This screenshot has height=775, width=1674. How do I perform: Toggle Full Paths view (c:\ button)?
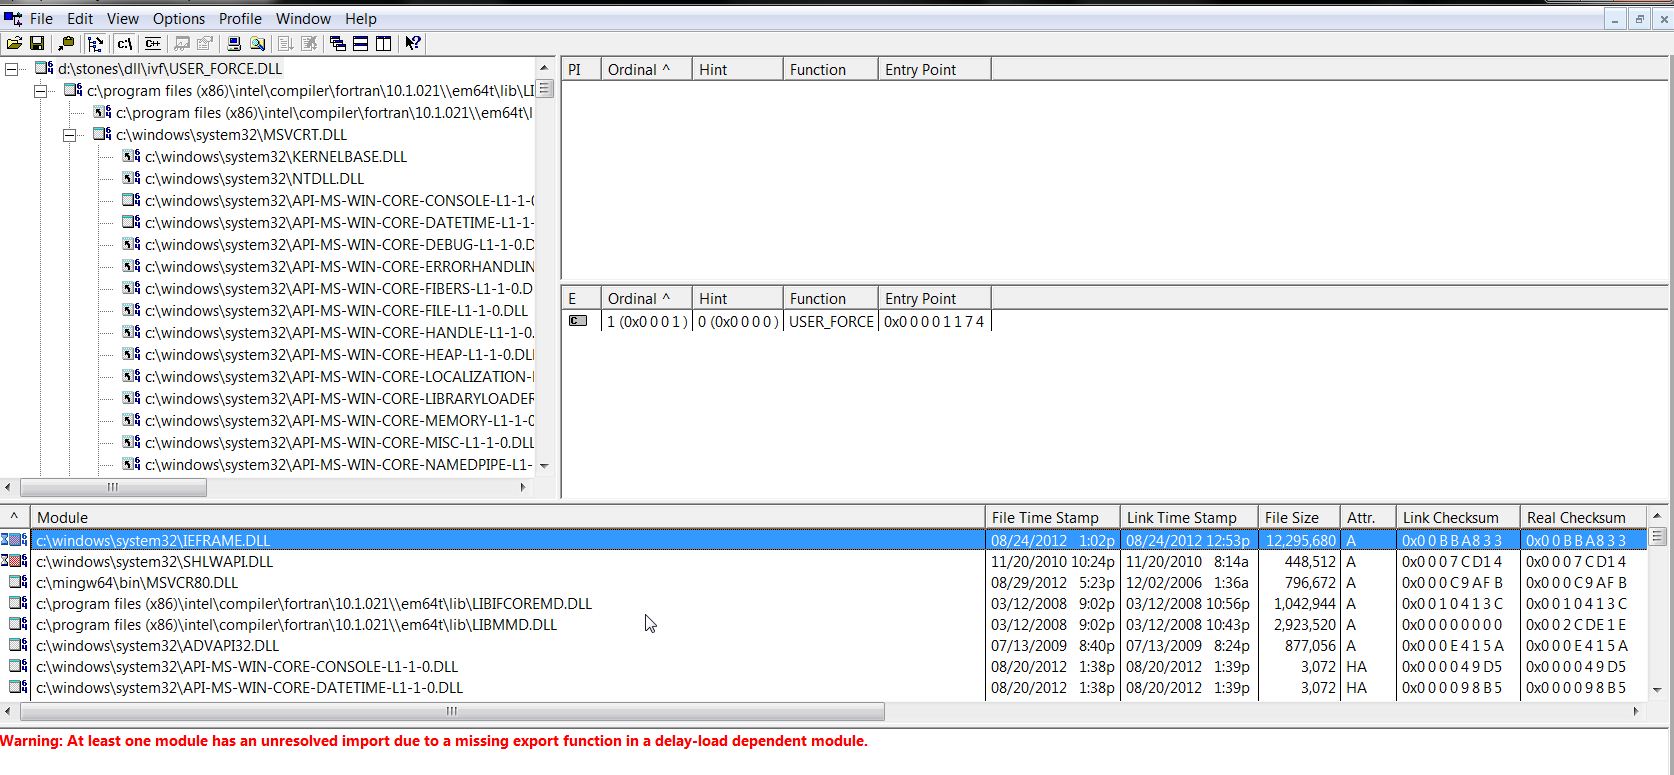pyautogui.click(x=124, y=43)
